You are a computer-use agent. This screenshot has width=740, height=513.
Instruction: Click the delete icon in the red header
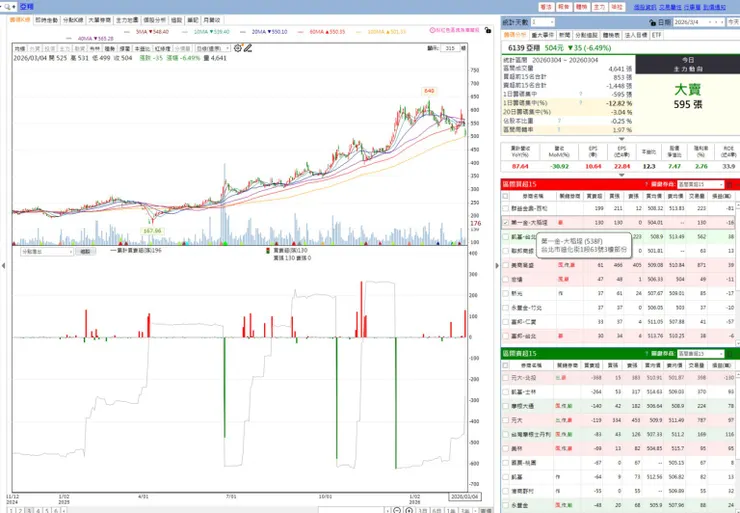click(730, 184)
